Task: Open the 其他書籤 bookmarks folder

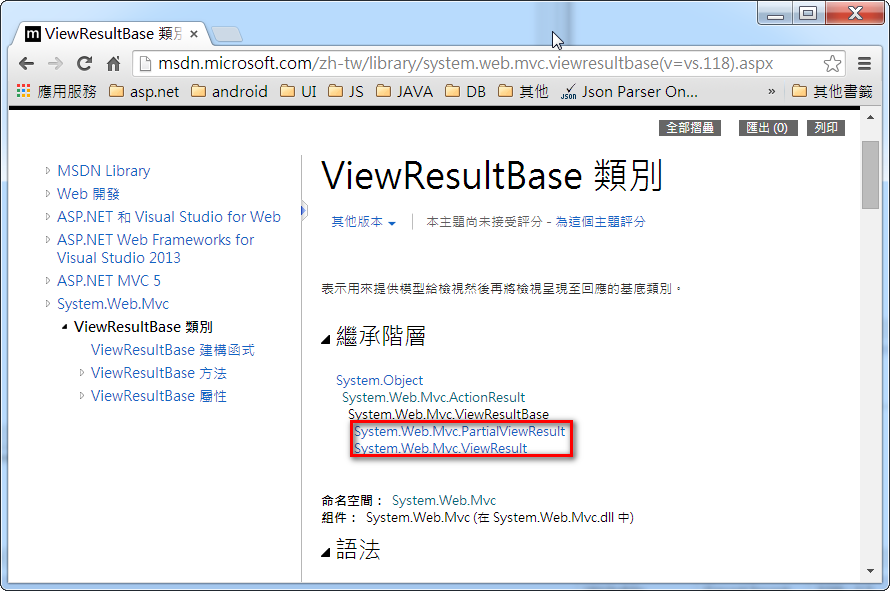Action: [x=832, y=91]
